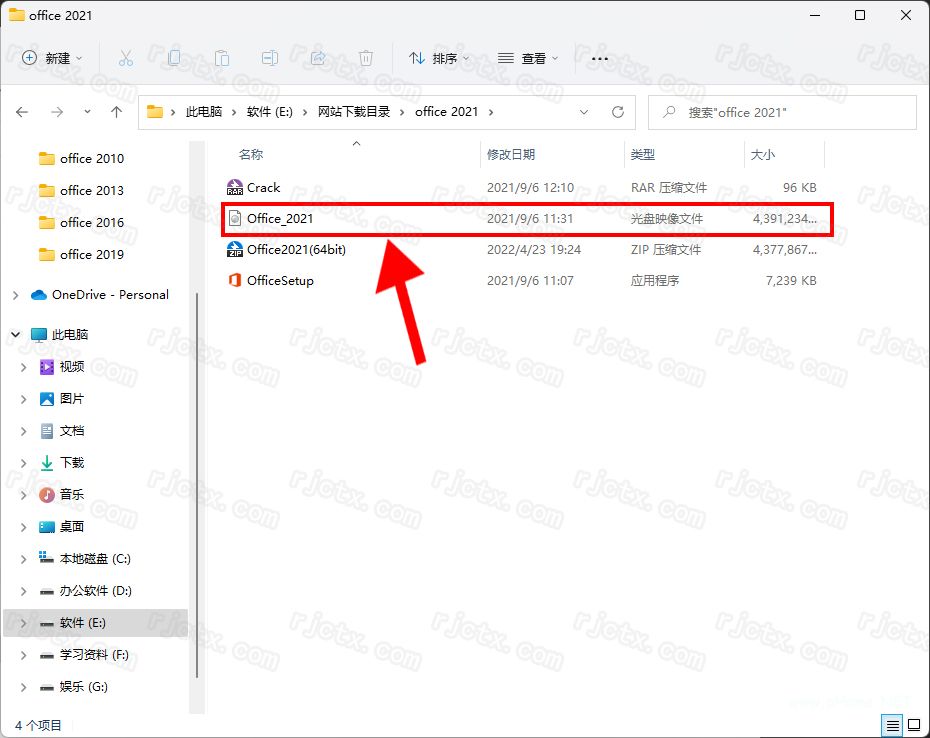Activate details view in the status bar
Image resolution: width=930 pixels, height=738 pixels.
893,725
